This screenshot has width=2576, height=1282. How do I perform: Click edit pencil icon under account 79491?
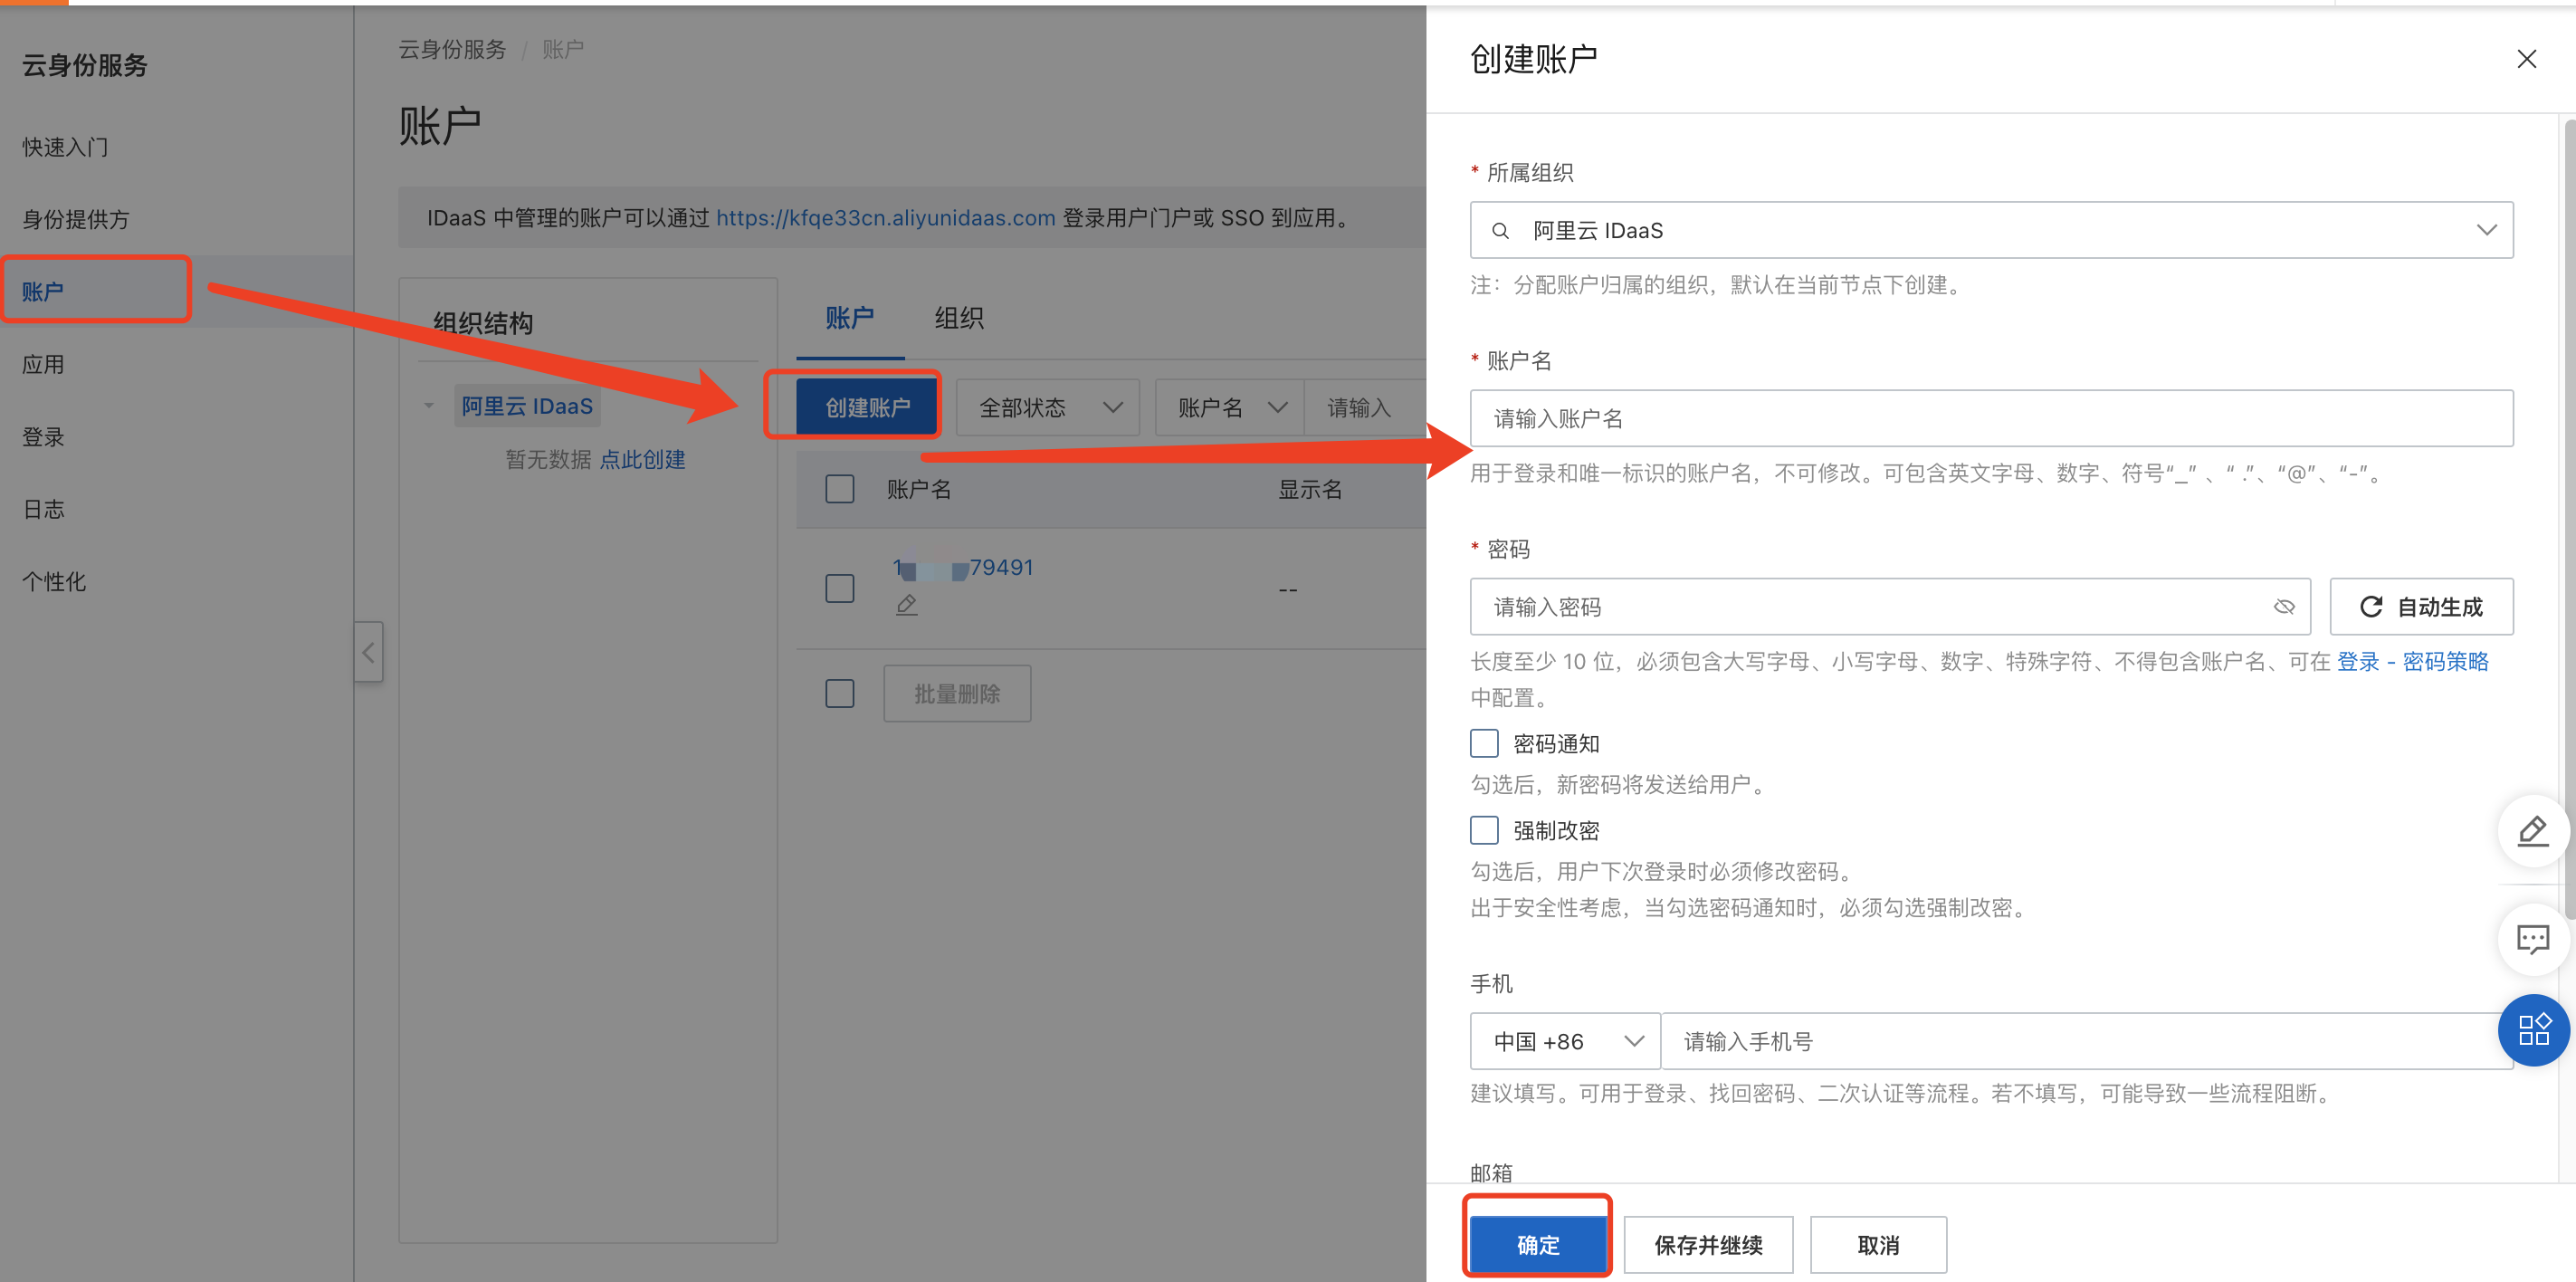point(906,604)
